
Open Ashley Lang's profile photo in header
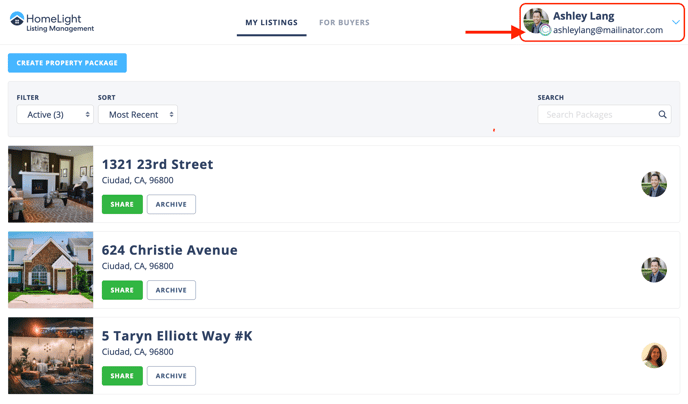click(536, 21)
